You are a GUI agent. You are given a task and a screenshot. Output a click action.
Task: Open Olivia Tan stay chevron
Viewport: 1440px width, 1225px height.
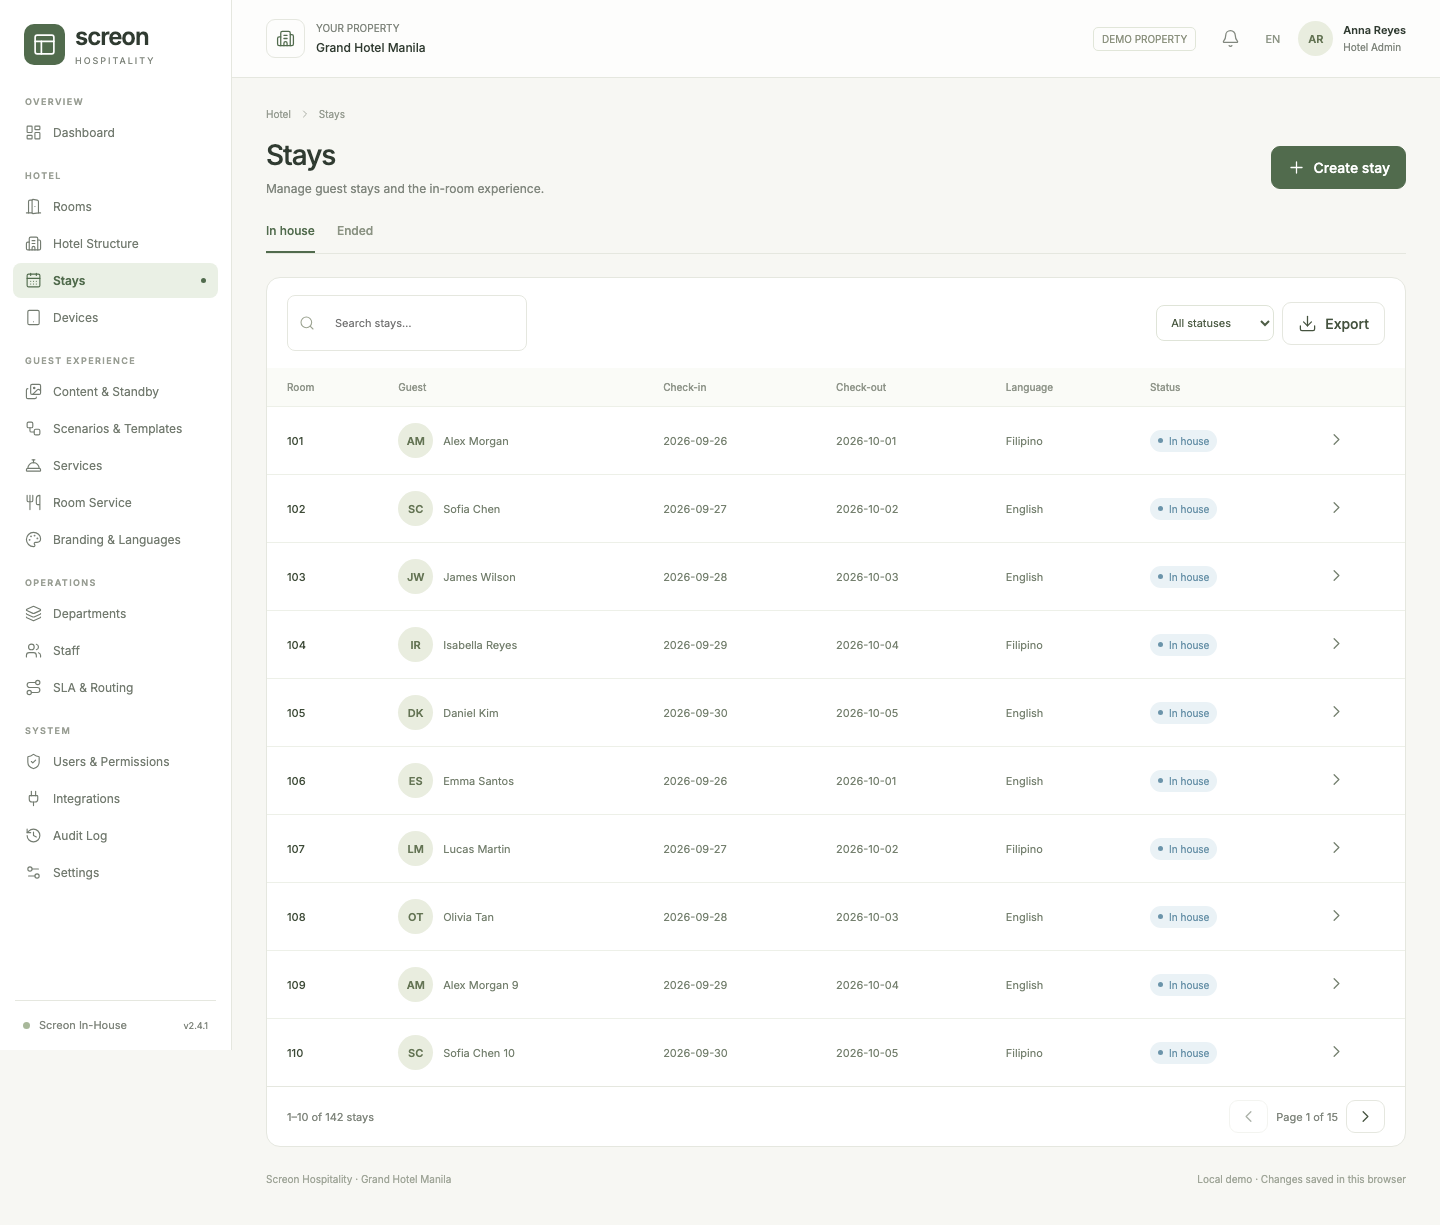[1336, 916]
